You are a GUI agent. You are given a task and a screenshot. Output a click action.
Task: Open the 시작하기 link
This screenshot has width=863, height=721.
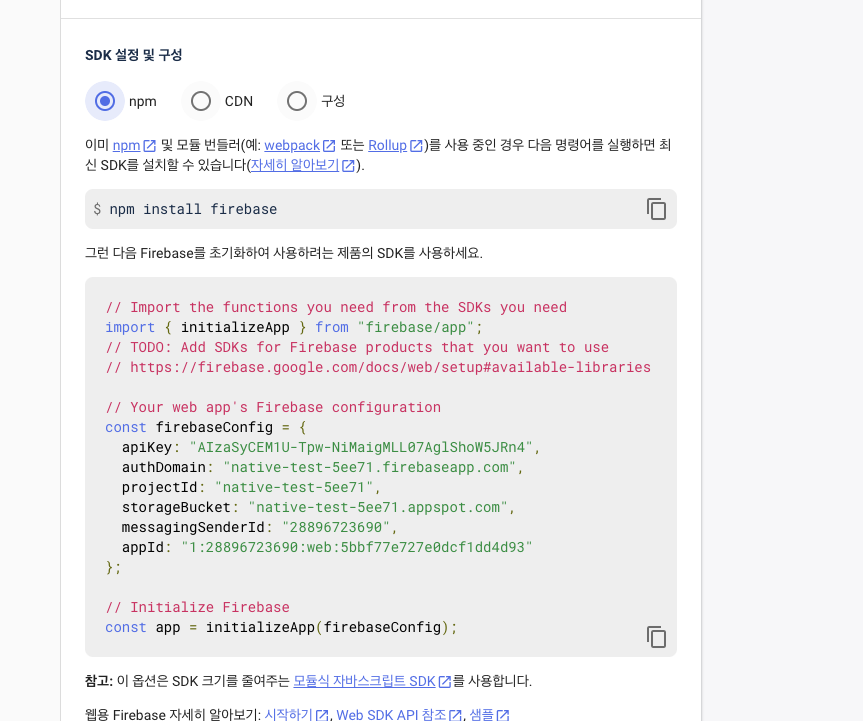click(296, 715)
